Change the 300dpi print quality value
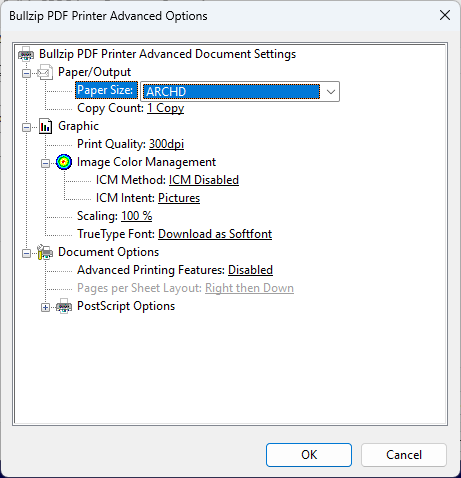Image resolution: width=461 pixels, height=478 pixels. 166,144
